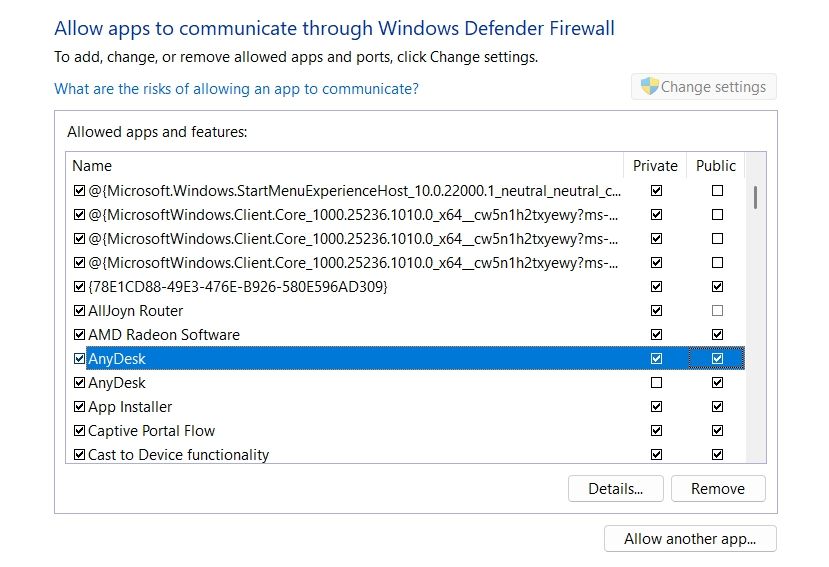The image size is (829, 567).
Task: Click the Change settings shield button
Action: [x=703, y=87]
